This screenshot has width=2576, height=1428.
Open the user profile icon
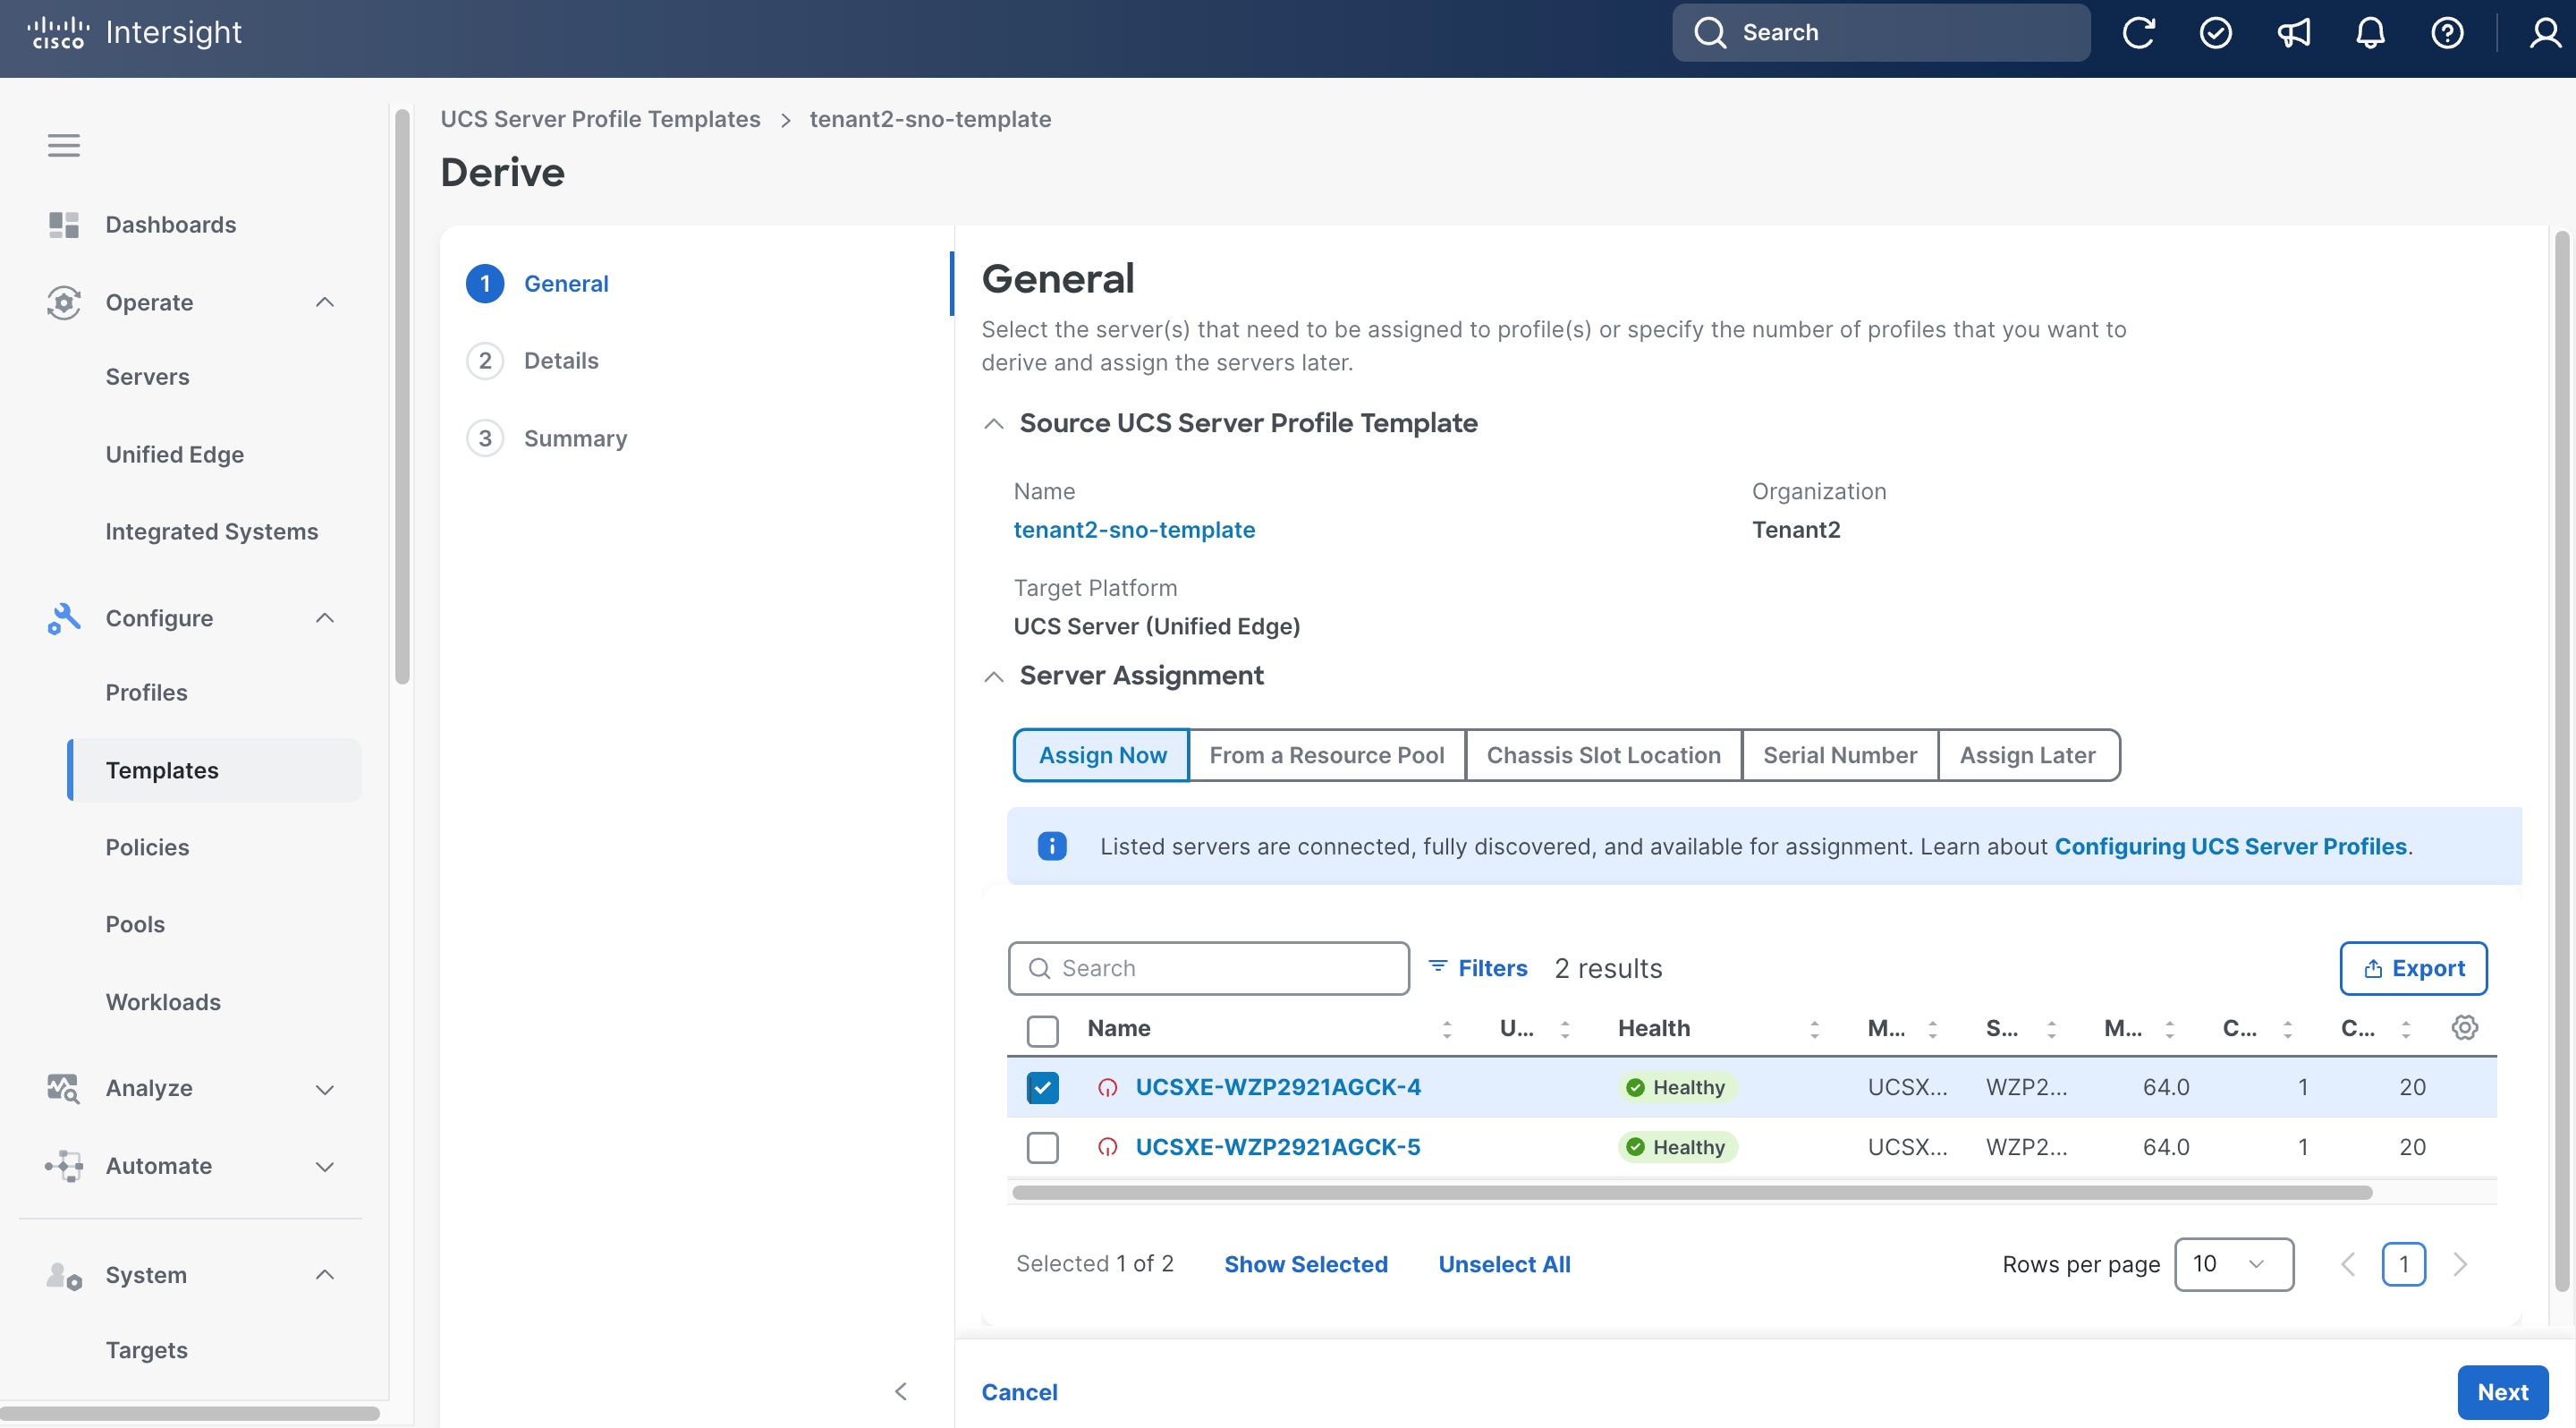(x=2544, y=33)
